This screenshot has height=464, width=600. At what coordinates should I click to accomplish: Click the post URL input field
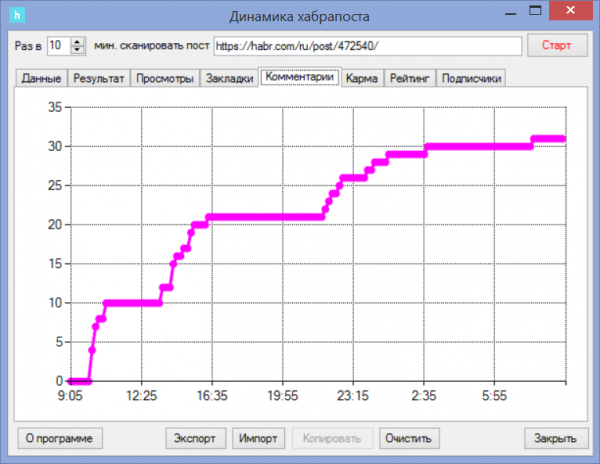click(x=367, y=46)
